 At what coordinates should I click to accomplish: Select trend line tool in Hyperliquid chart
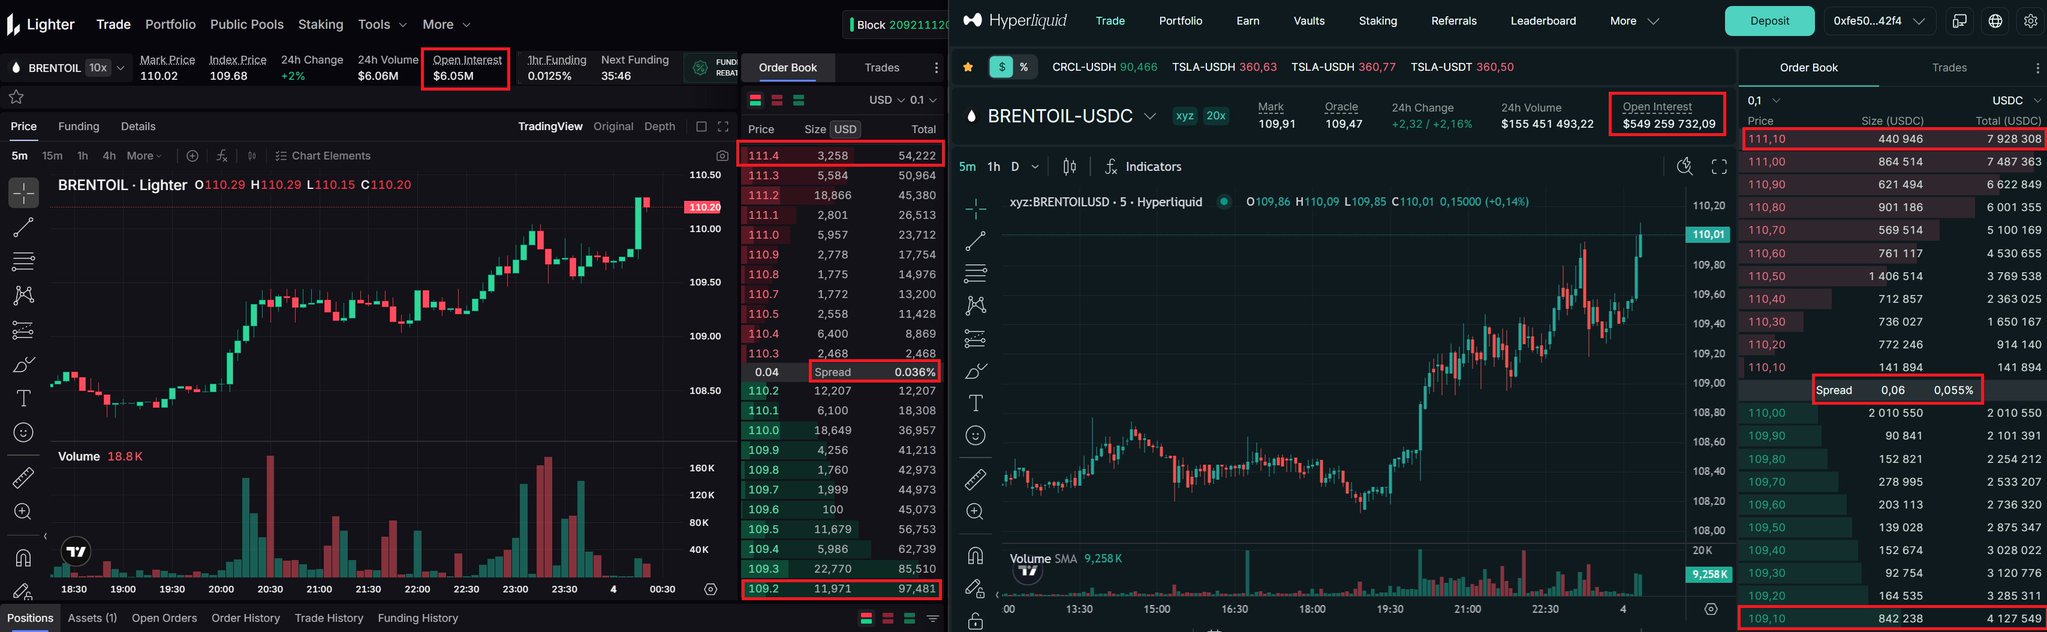pos(976,241)
